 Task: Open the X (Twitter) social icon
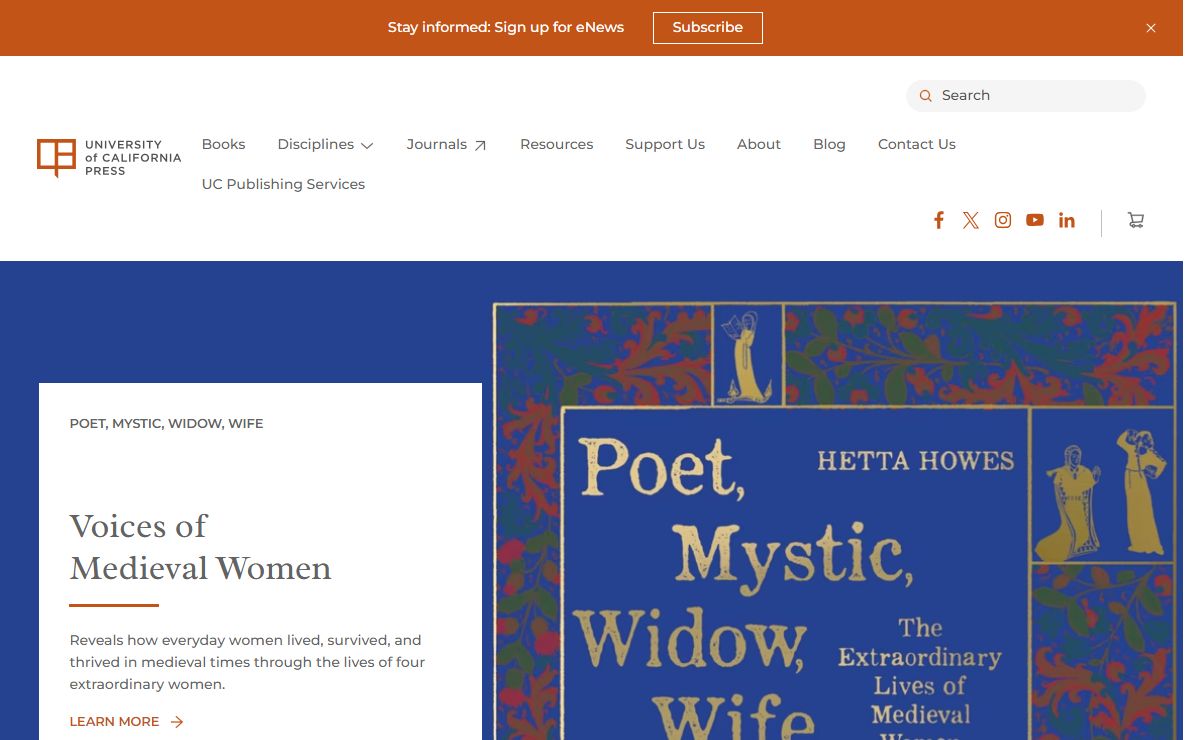(970, 220)
